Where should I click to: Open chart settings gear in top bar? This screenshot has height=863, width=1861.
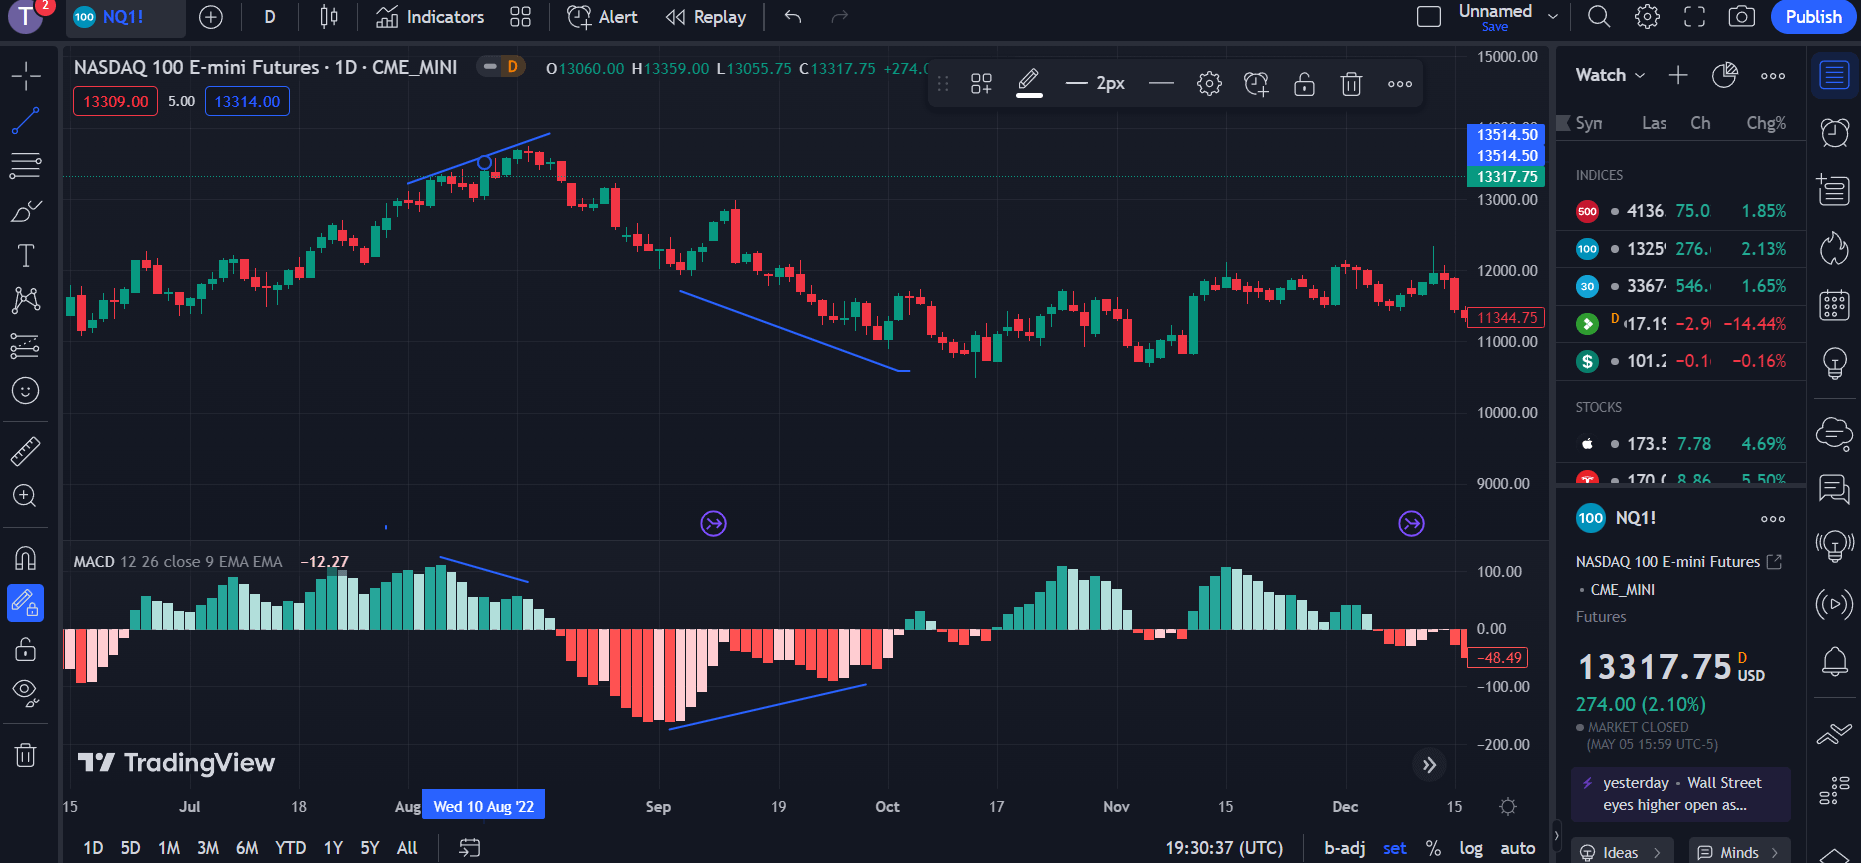point(1647,17)
